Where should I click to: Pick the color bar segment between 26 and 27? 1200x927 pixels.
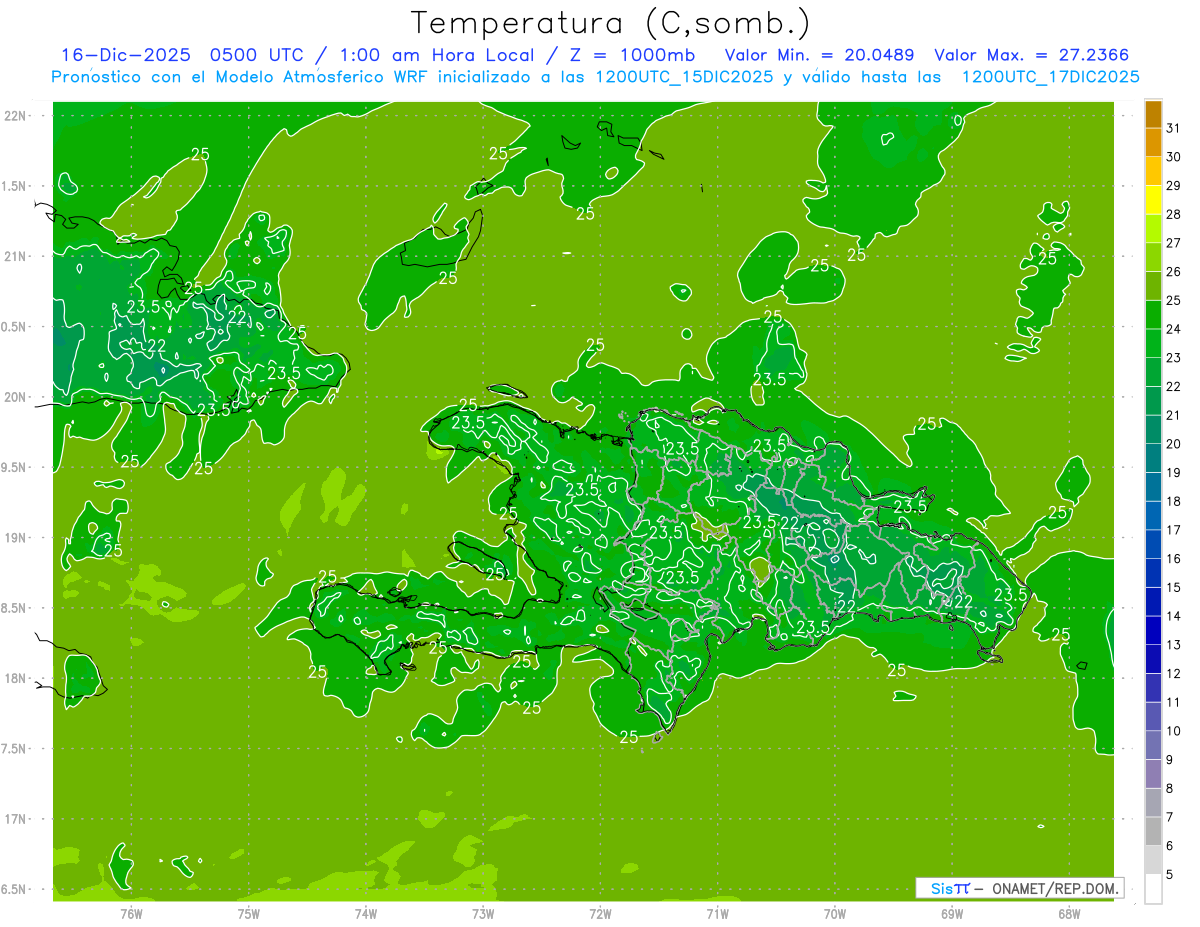(1153, 257)
